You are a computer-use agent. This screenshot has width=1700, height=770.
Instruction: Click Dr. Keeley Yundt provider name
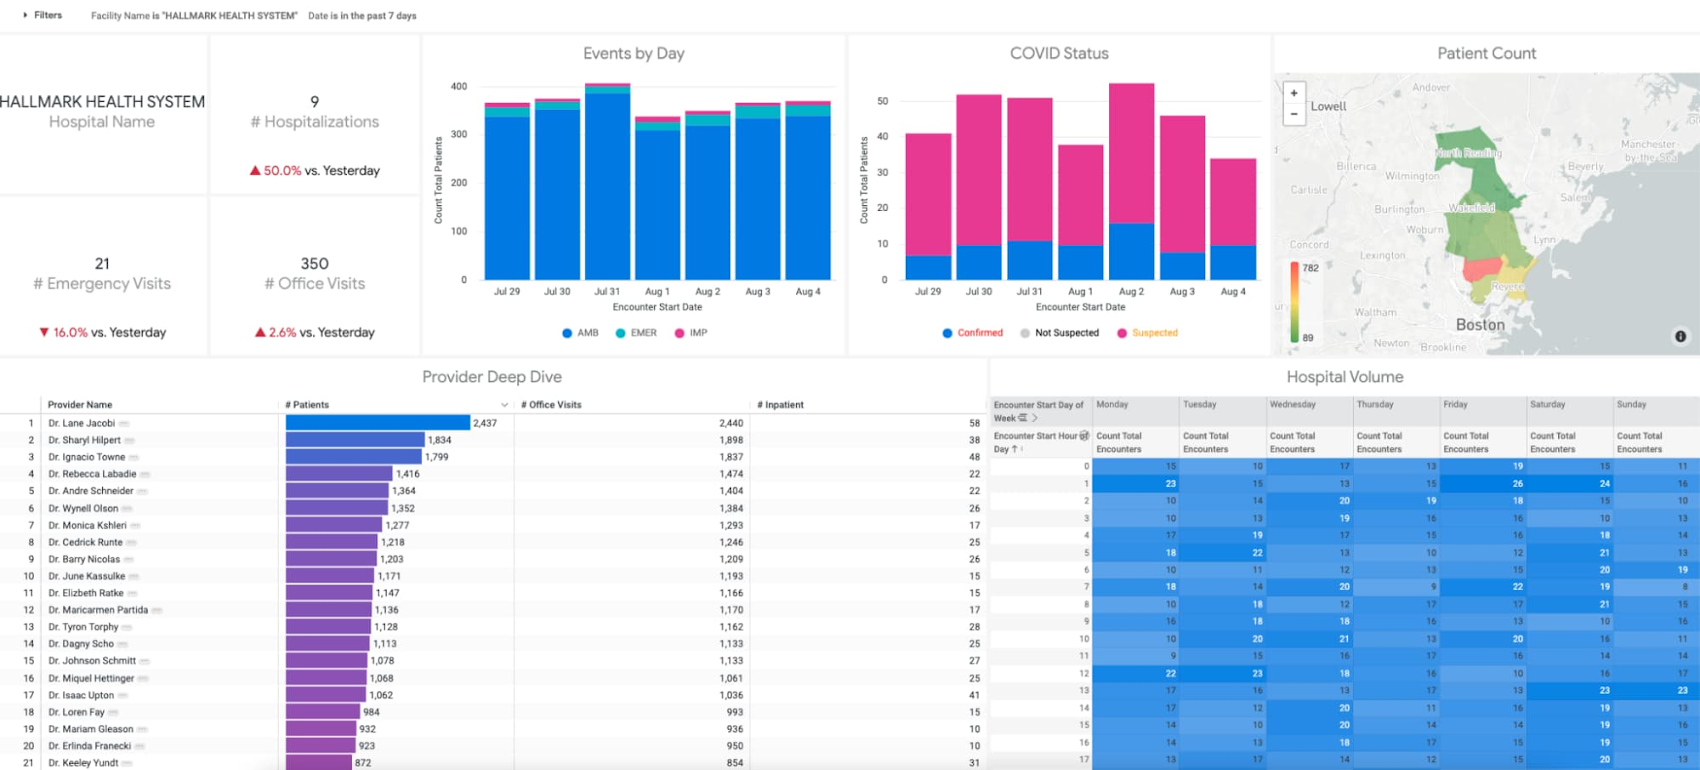(x=83, y=763)
